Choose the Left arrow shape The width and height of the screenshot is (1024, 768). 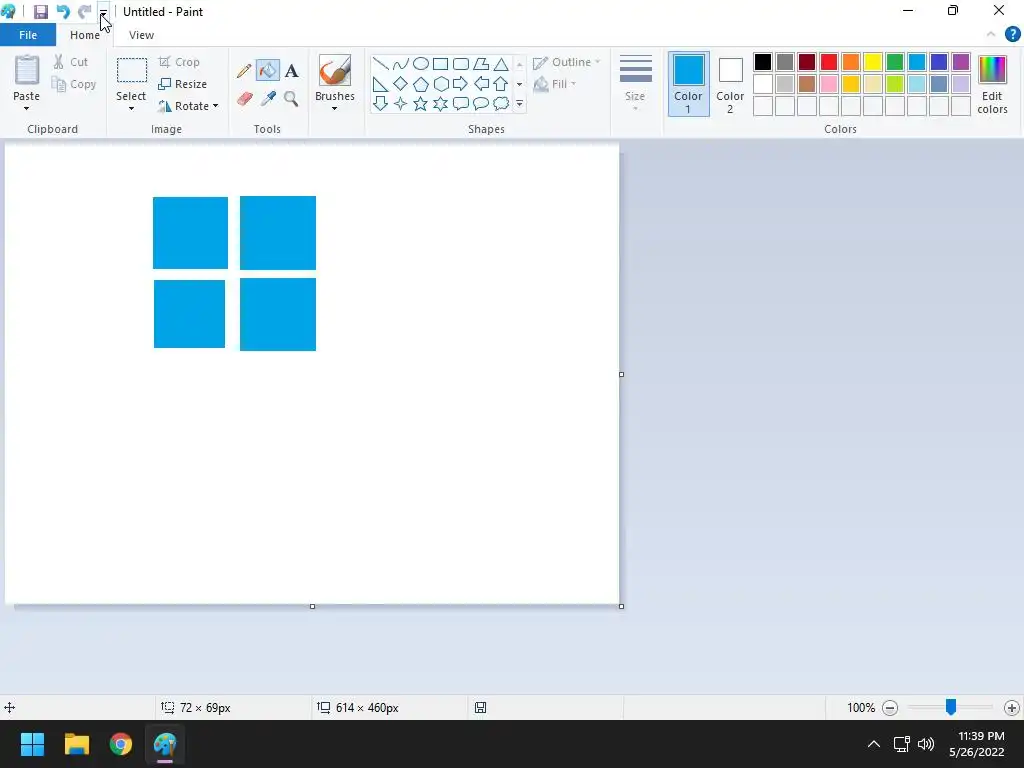(x=481, y=84)
